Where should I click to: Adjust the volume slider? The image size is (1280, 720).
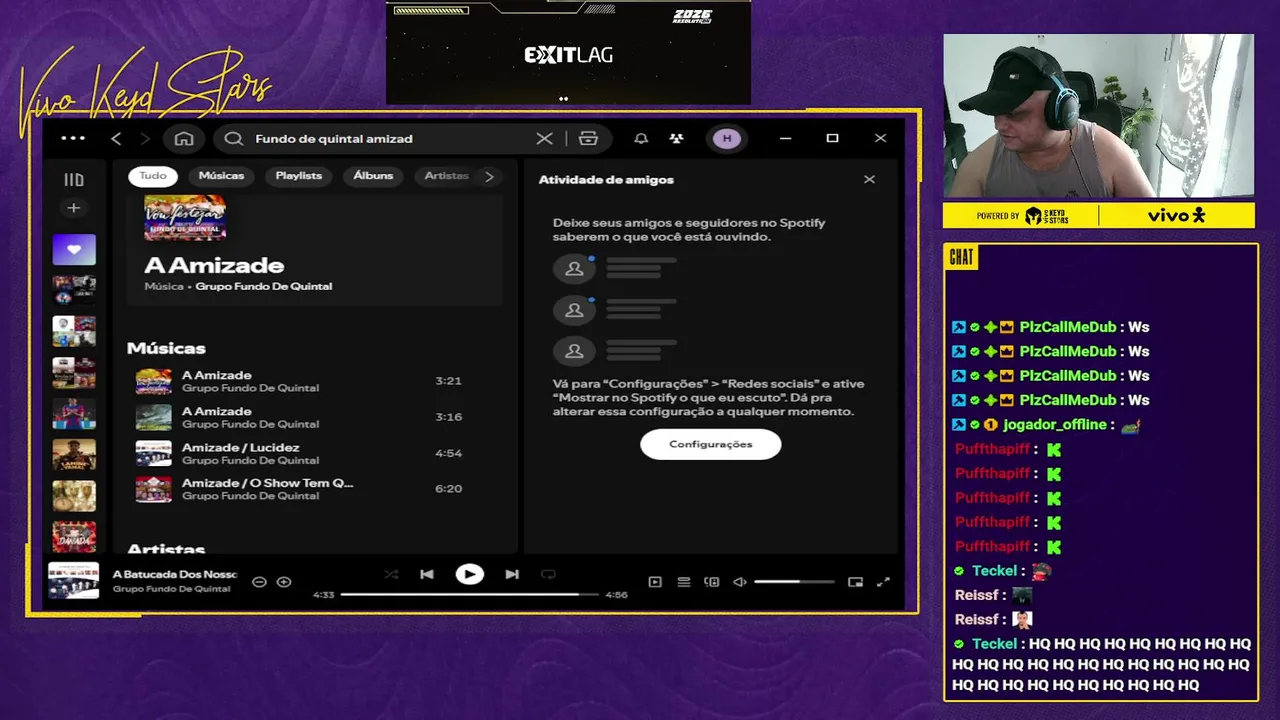click(x=794, y=582)
